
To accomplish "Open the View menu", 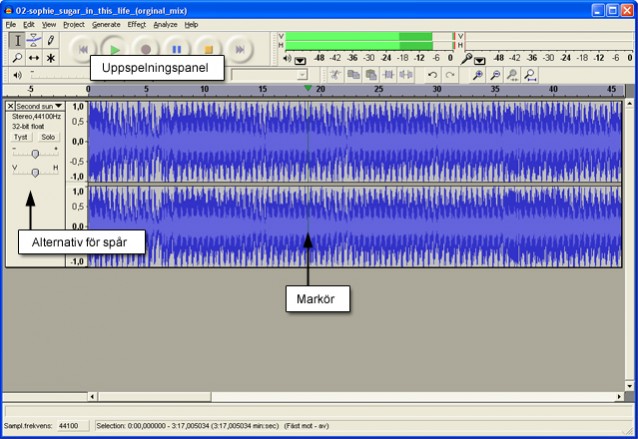I will (49, 24).
